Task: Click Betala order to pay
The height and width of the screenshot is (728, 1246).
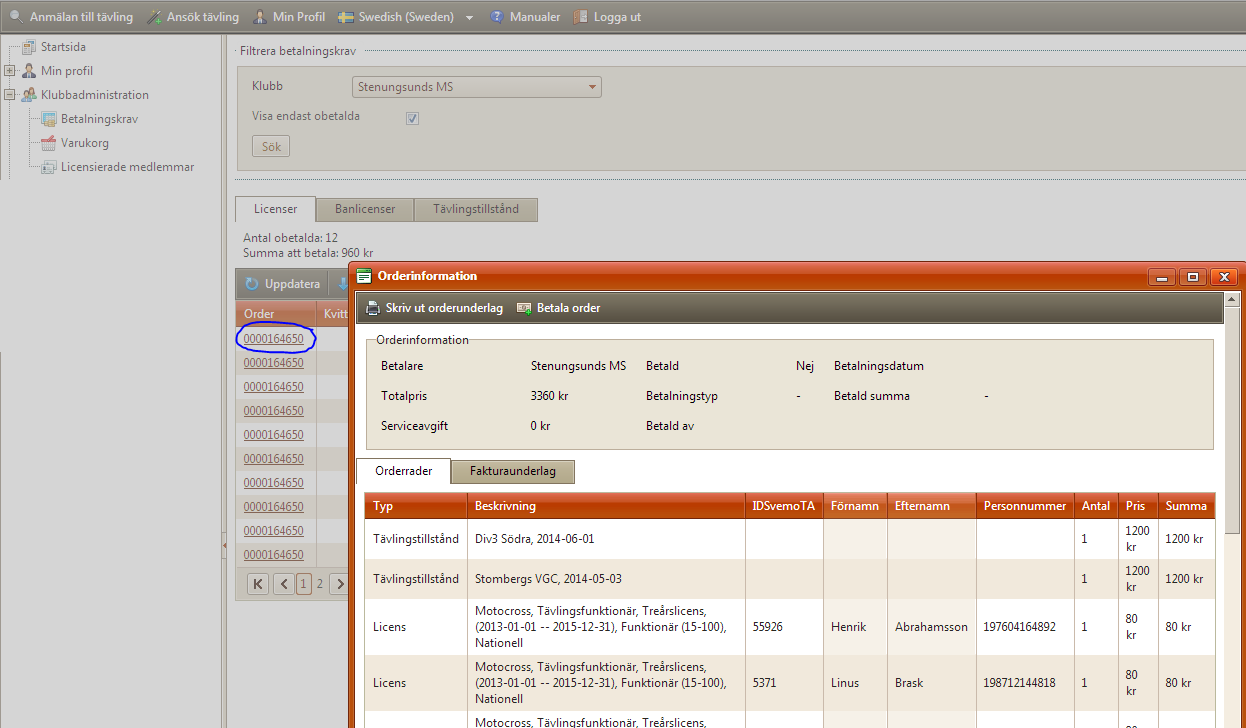Action: coord(558,308)
